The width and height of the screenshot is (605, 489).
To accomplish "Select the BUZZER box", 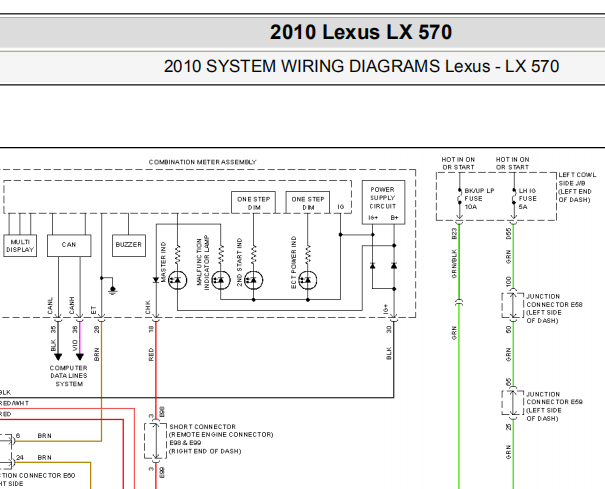I will pyautogui.click(x=128, y=245).
